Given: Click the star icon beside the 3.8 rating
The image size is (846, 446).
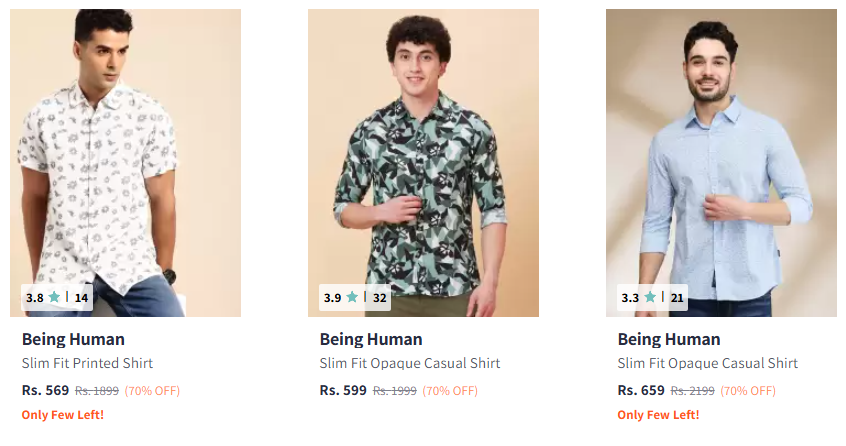Looking at the screenshot, I should click(54, 297).
